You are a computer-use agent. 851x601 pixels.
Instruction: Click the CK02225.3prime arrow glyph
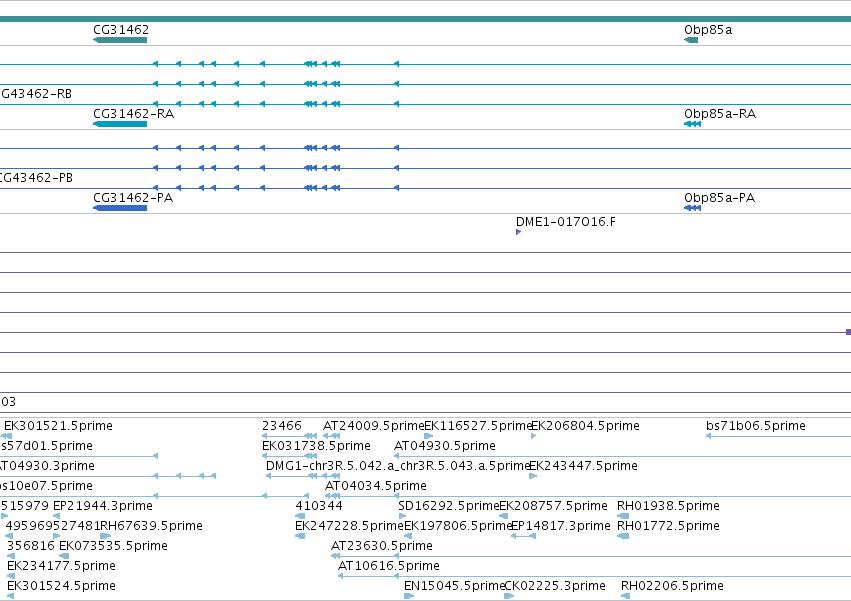coord(509,596)
